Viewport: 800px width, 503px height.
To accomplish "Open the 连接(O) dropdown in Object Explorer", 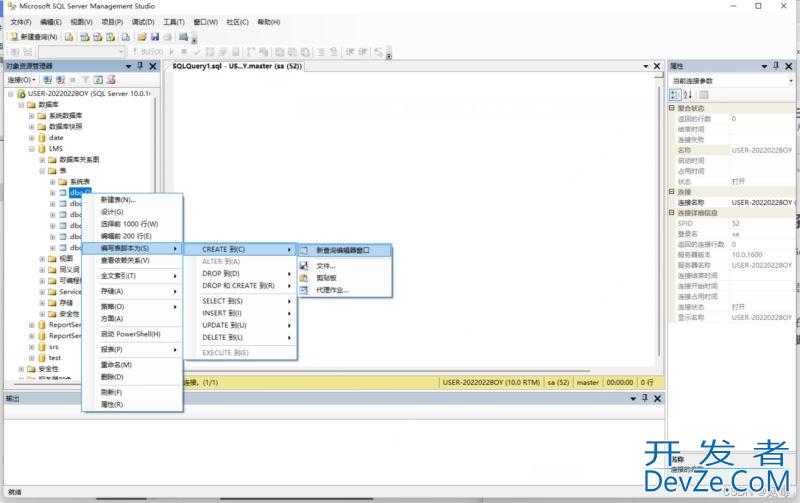I will tap(21, 80).
